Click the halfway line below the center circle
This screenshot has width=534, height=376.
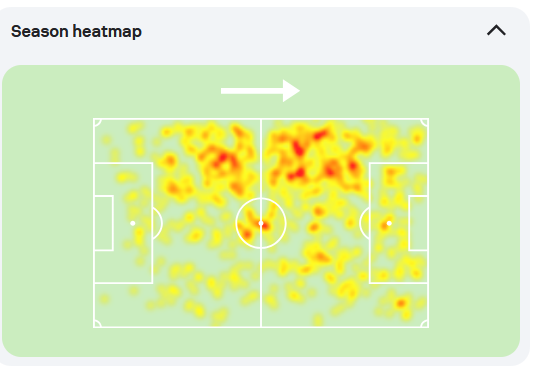[261, 288]
